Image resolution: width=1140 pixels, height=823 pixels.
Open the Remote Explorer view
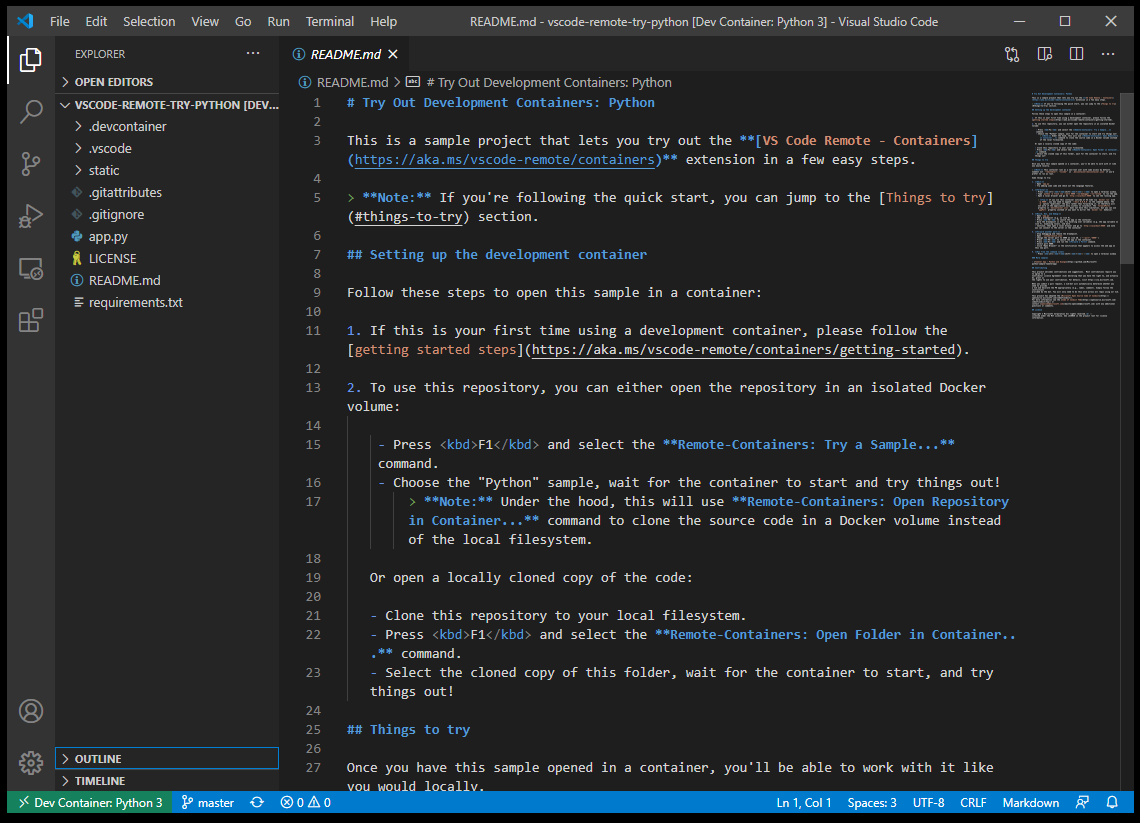pos(30,268)
